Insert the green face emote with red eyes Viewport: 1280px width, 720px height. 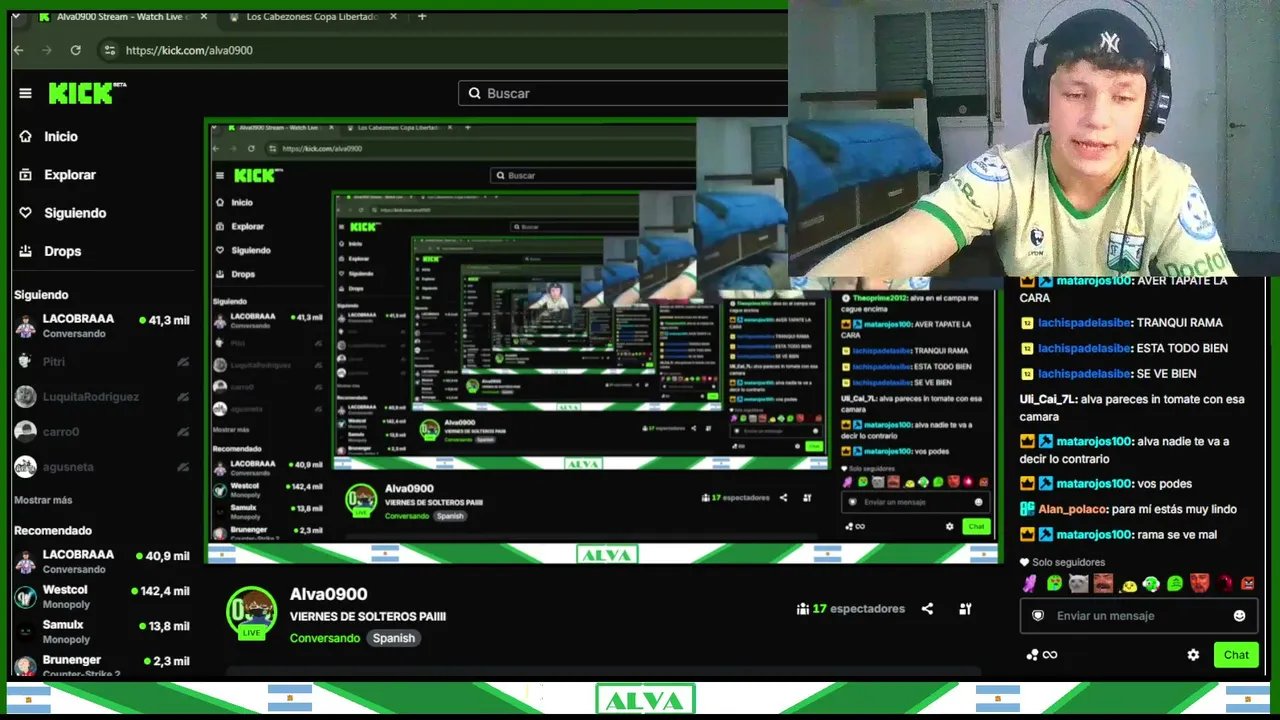(1054, 583)
